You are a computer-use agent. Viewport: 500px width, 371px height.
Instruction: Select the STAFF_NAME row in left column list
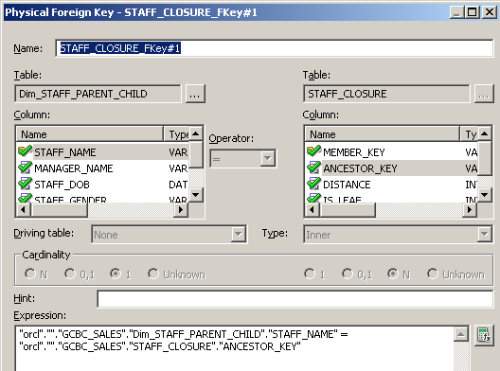102,152
